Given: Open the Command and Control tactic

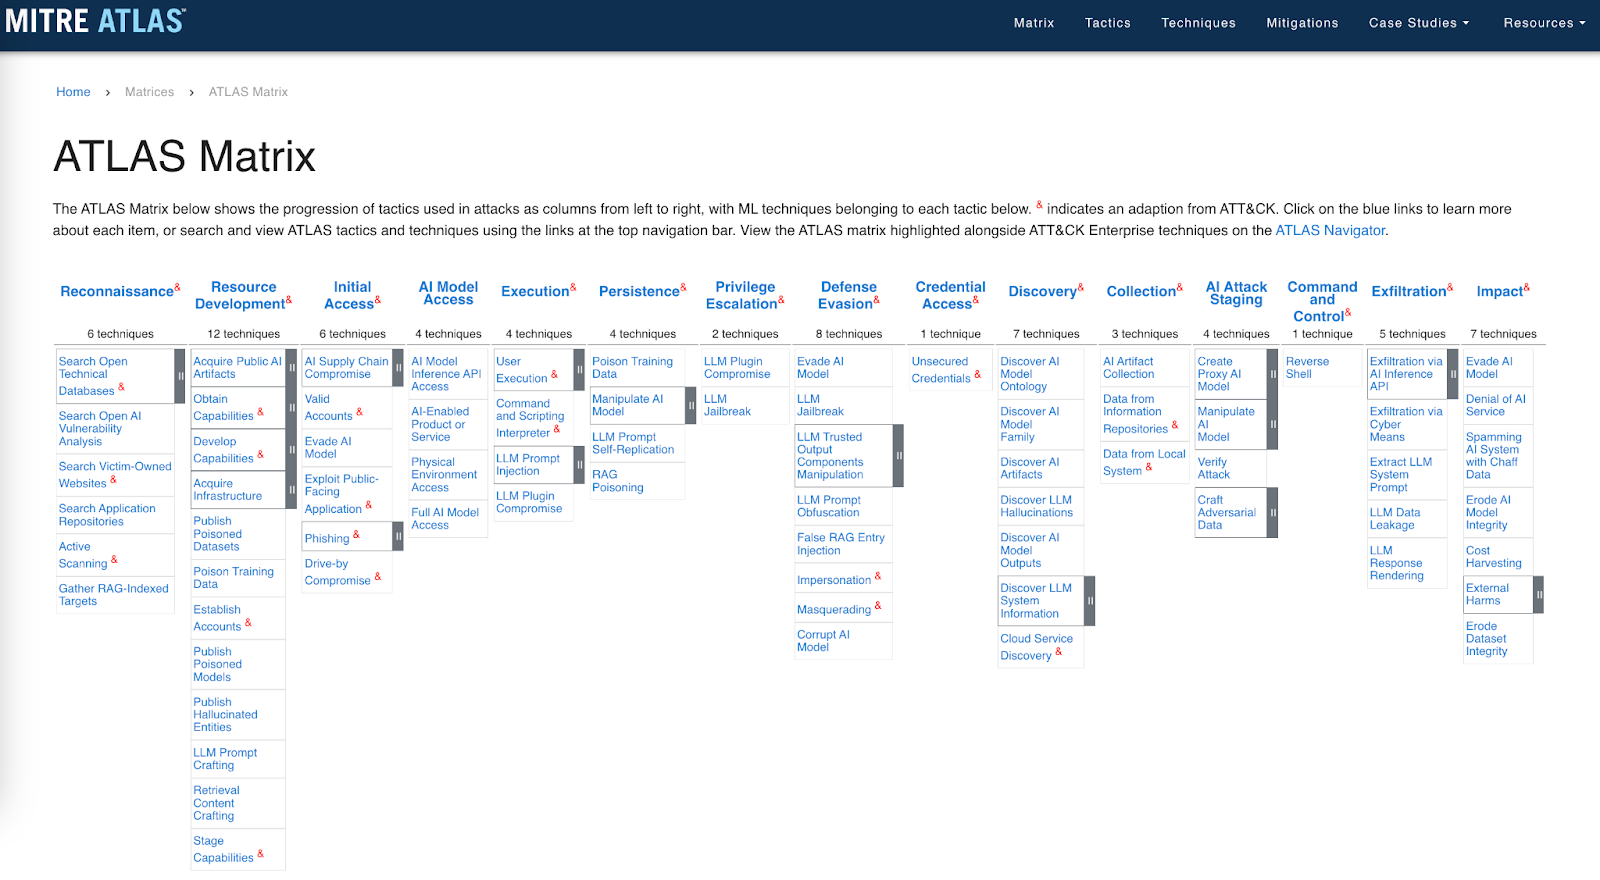Looking at the screenshot, I should click(x=1322, y=301).
